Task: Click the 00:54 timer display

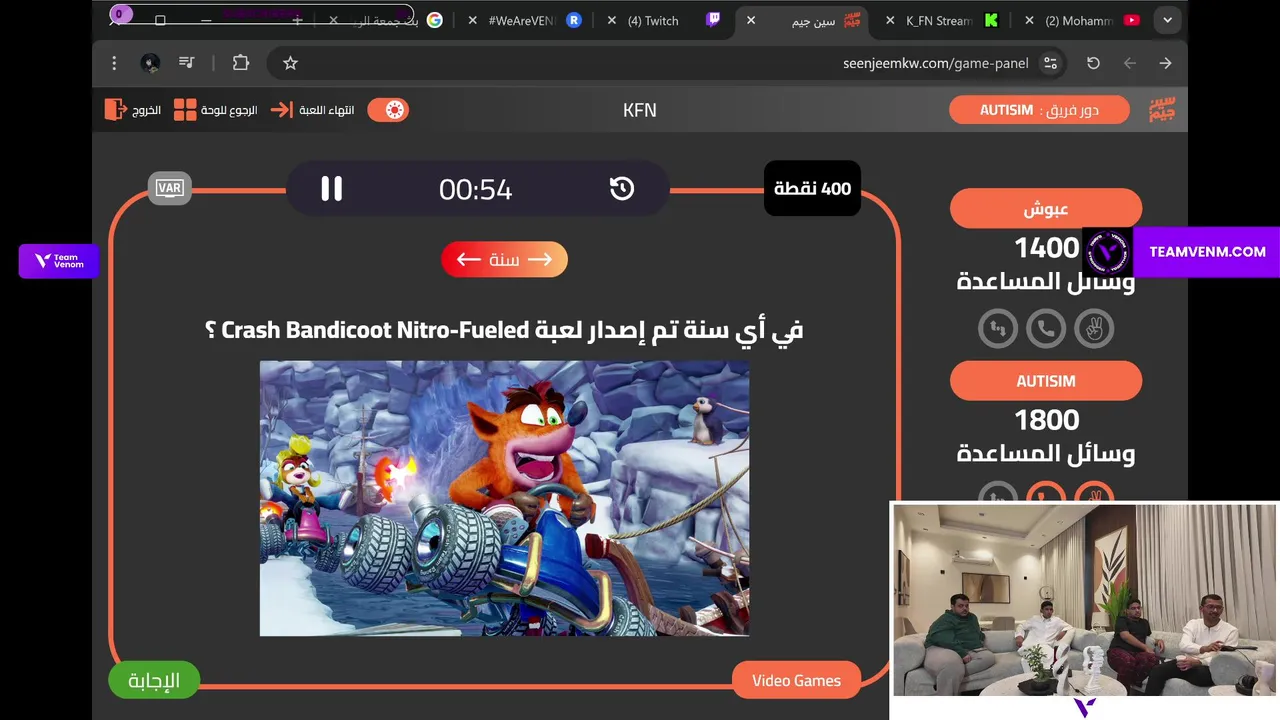Action: [476, 189]
